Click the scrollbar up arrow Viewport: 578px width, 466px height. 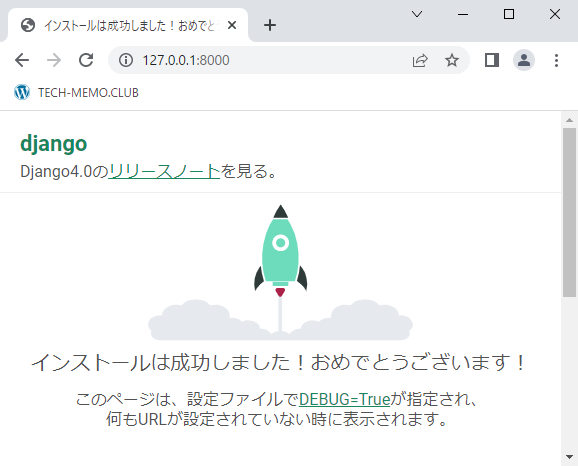pos(569,120)
